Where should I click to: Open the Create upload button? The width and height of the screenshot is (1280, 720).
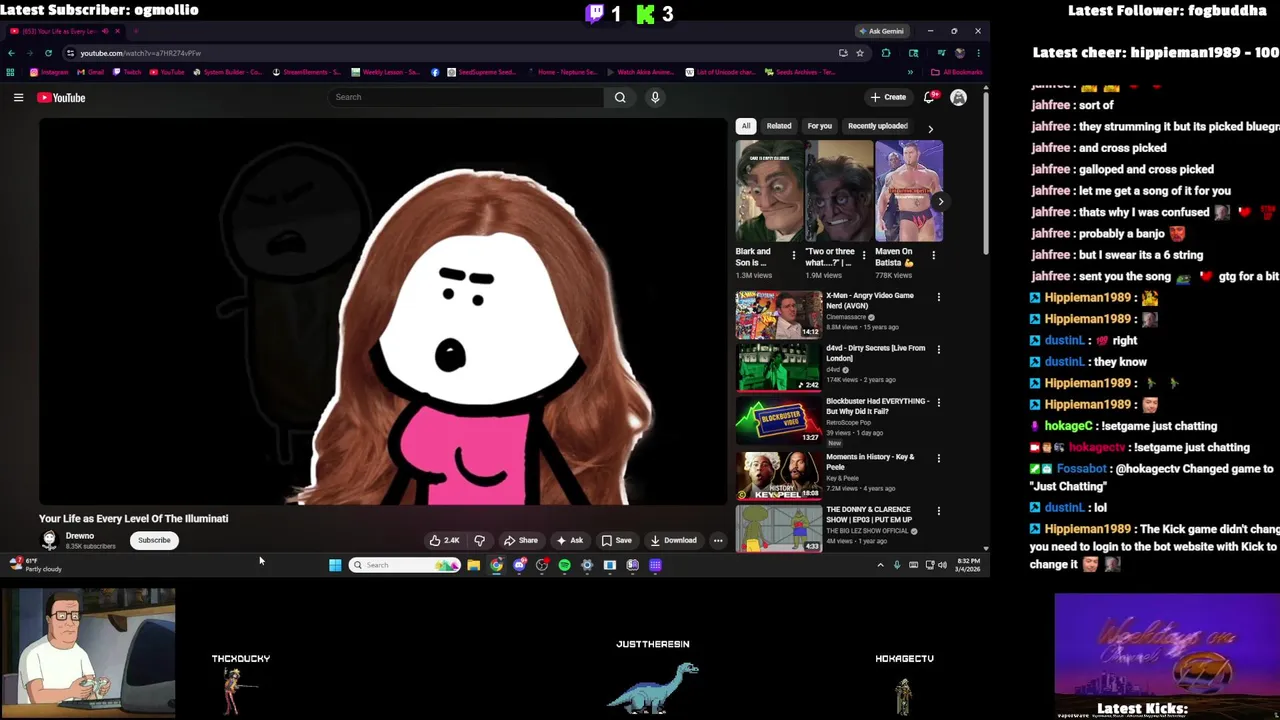pos(888,97)
